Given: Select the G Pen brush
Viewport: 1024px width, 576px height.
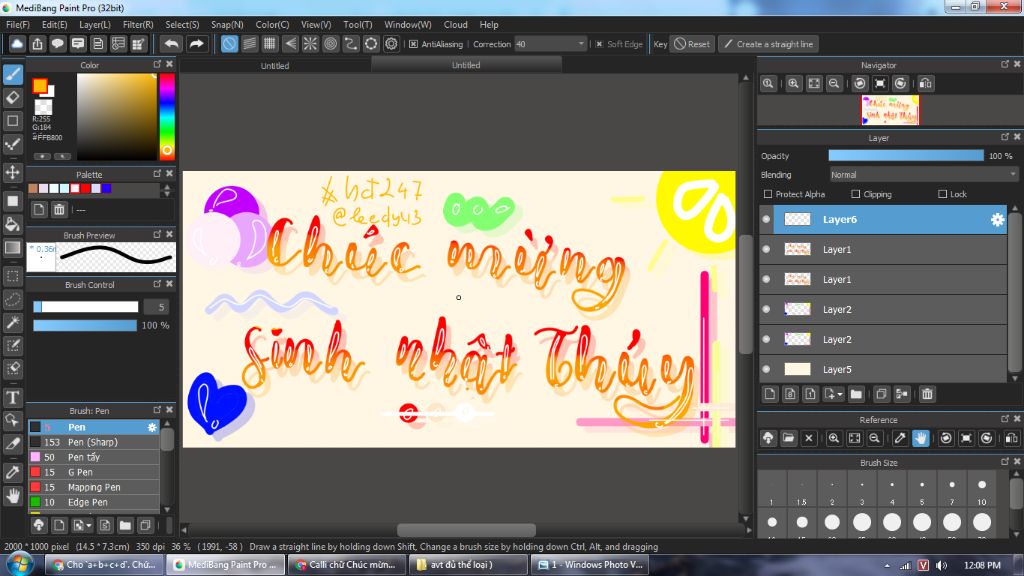Looking at the screenshot, I should tap(94, 472).
